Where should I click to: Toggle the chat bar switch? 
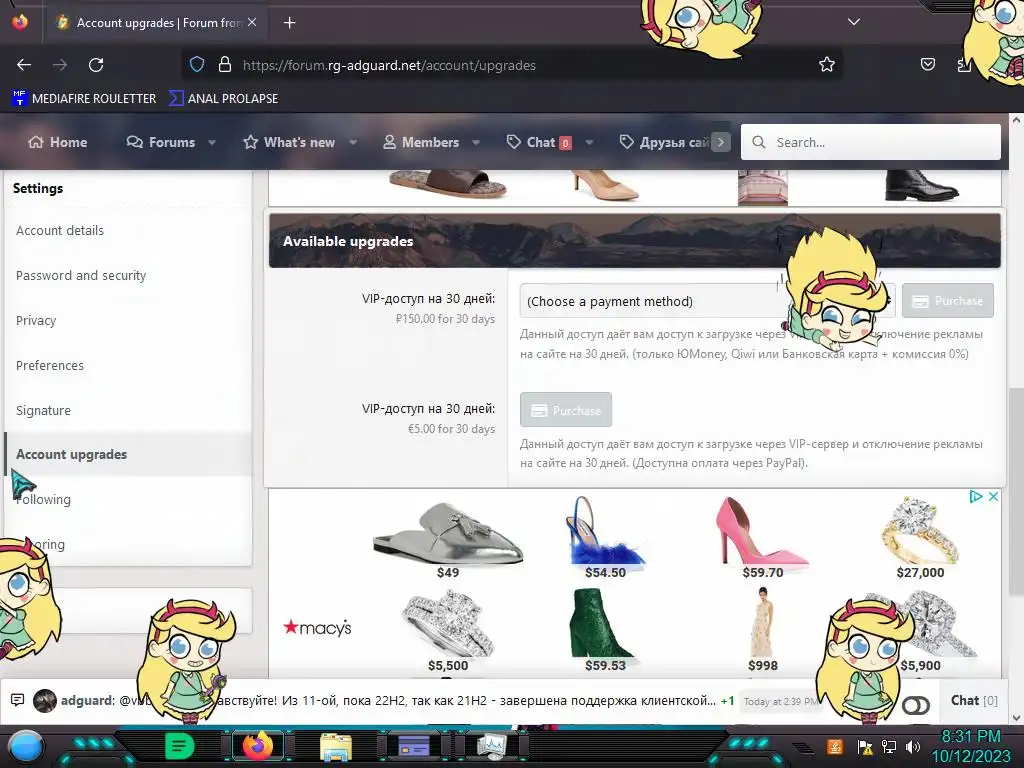click(916, 705)
